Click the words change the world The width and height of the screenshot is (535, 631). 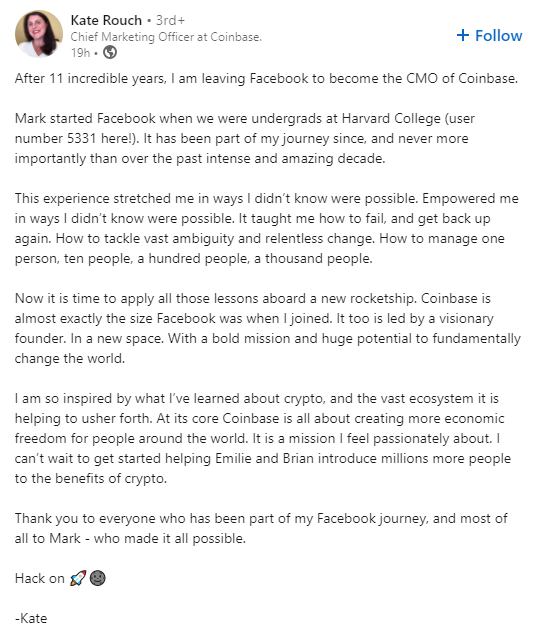click(x=70, y=358)
